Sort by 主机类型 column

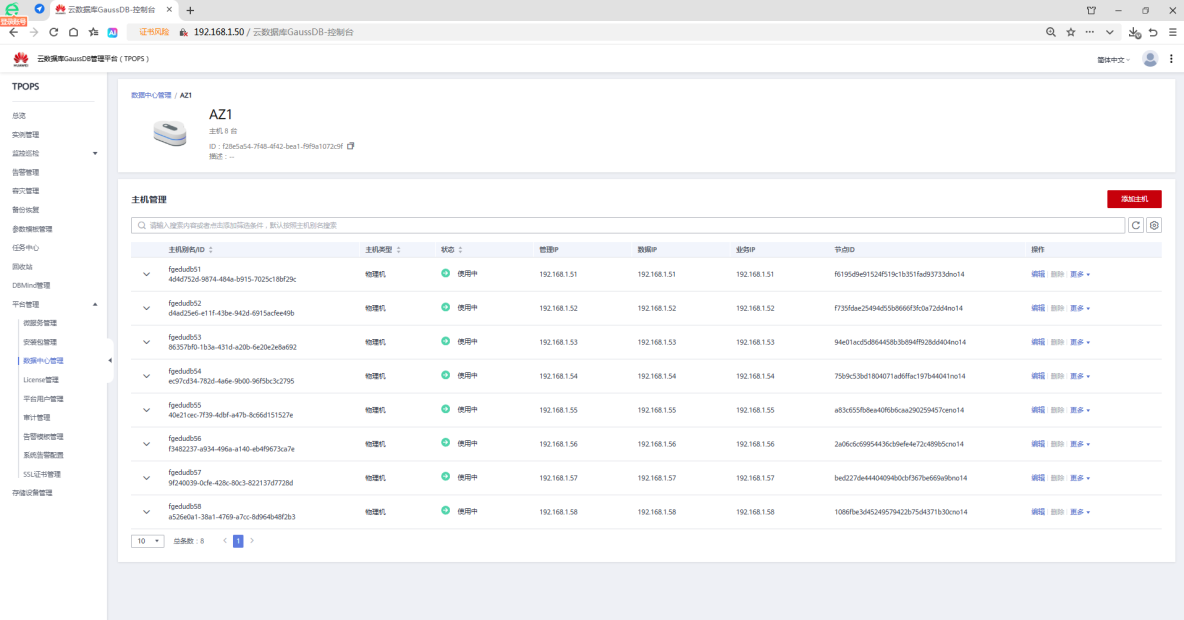[x=399, y=249]
